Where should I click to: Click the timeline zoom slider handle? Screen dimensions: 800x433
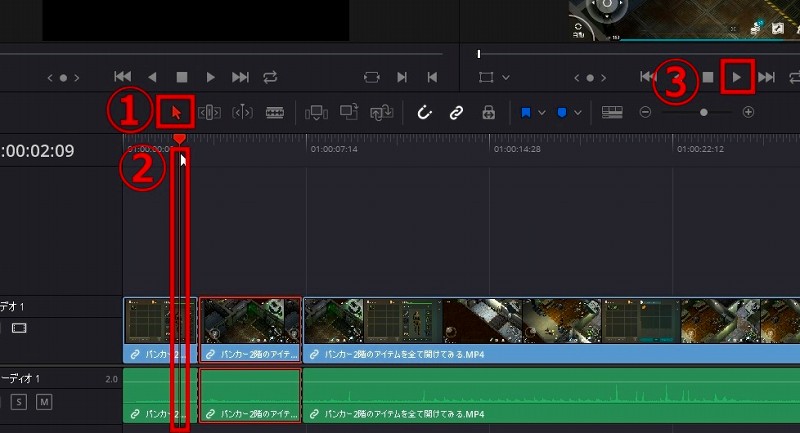[x=703, y=113]
